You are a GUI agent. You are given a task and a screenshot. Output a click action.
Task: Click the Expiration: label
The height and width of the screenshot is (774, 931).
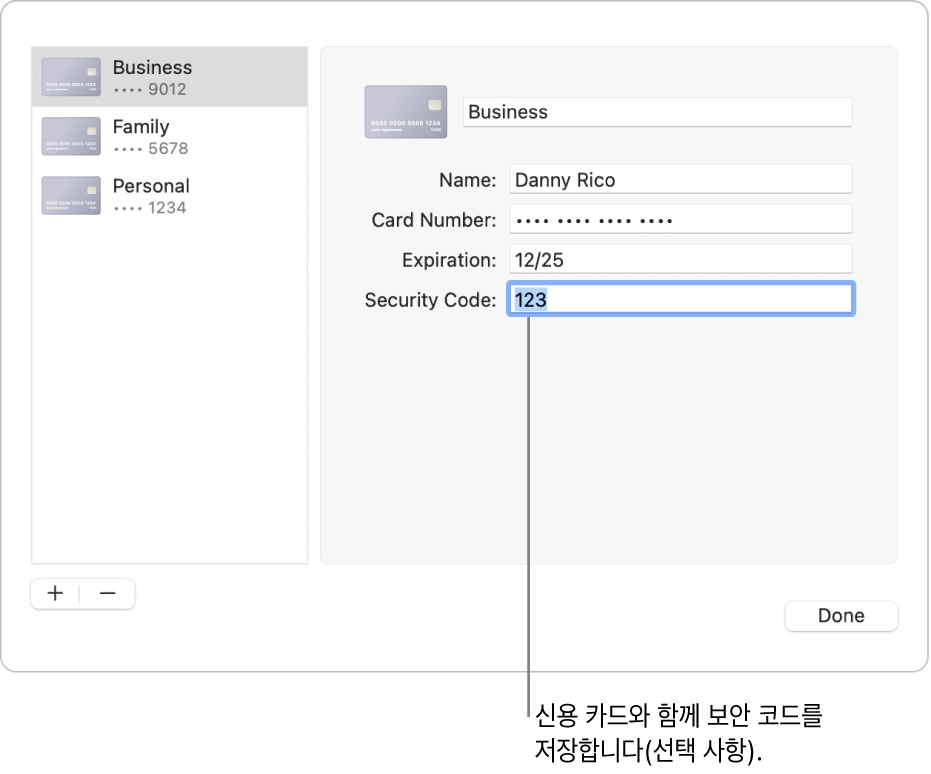[x=449, y=260]
